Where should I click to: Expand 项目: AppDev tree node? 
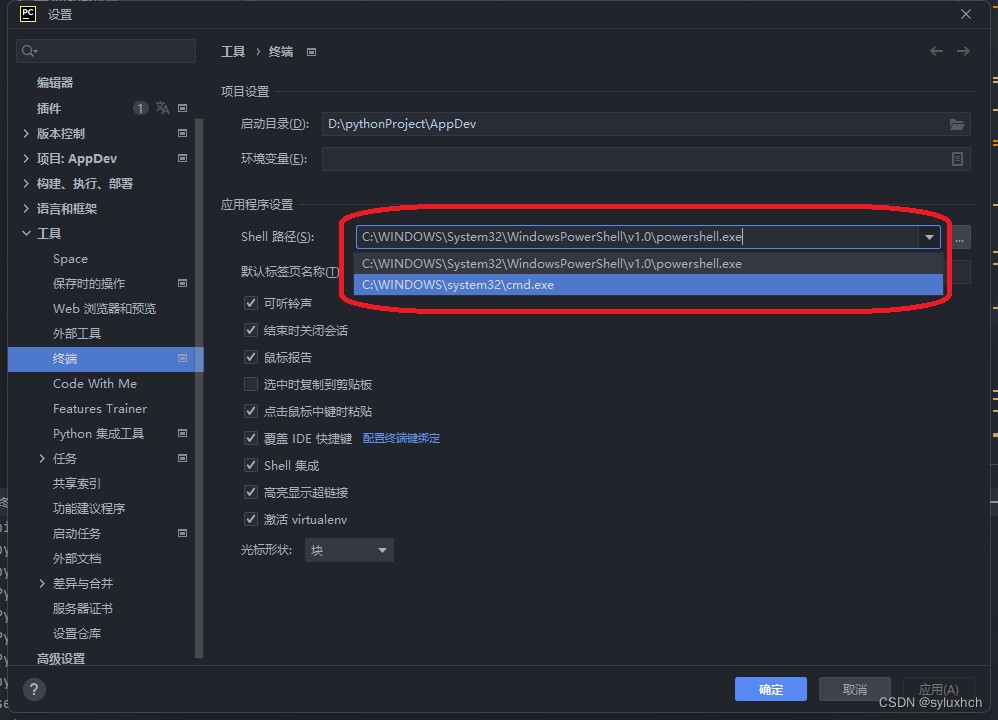[25, 158]
